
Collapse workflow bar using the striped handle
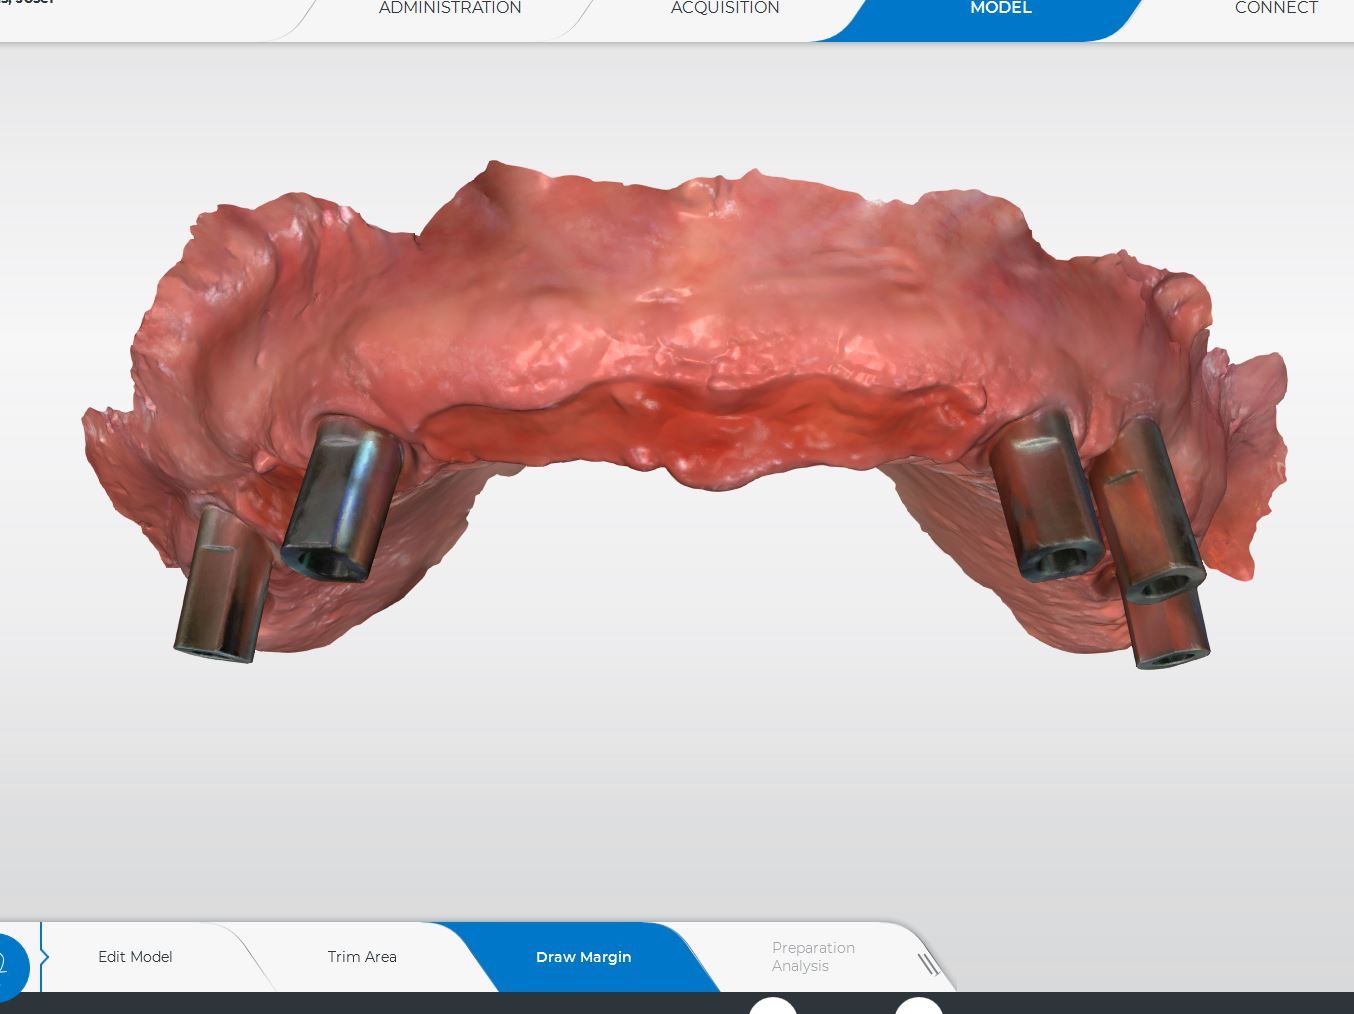pyautogui.click(x=929, y=964)
